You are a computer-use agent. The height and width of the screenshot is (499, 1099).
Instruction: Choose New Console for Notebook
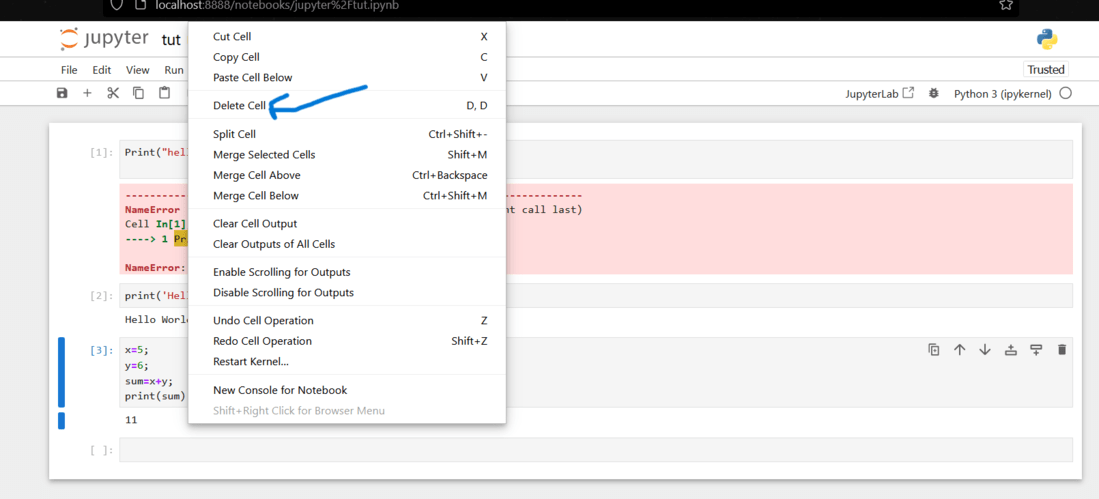click(347, 390)
